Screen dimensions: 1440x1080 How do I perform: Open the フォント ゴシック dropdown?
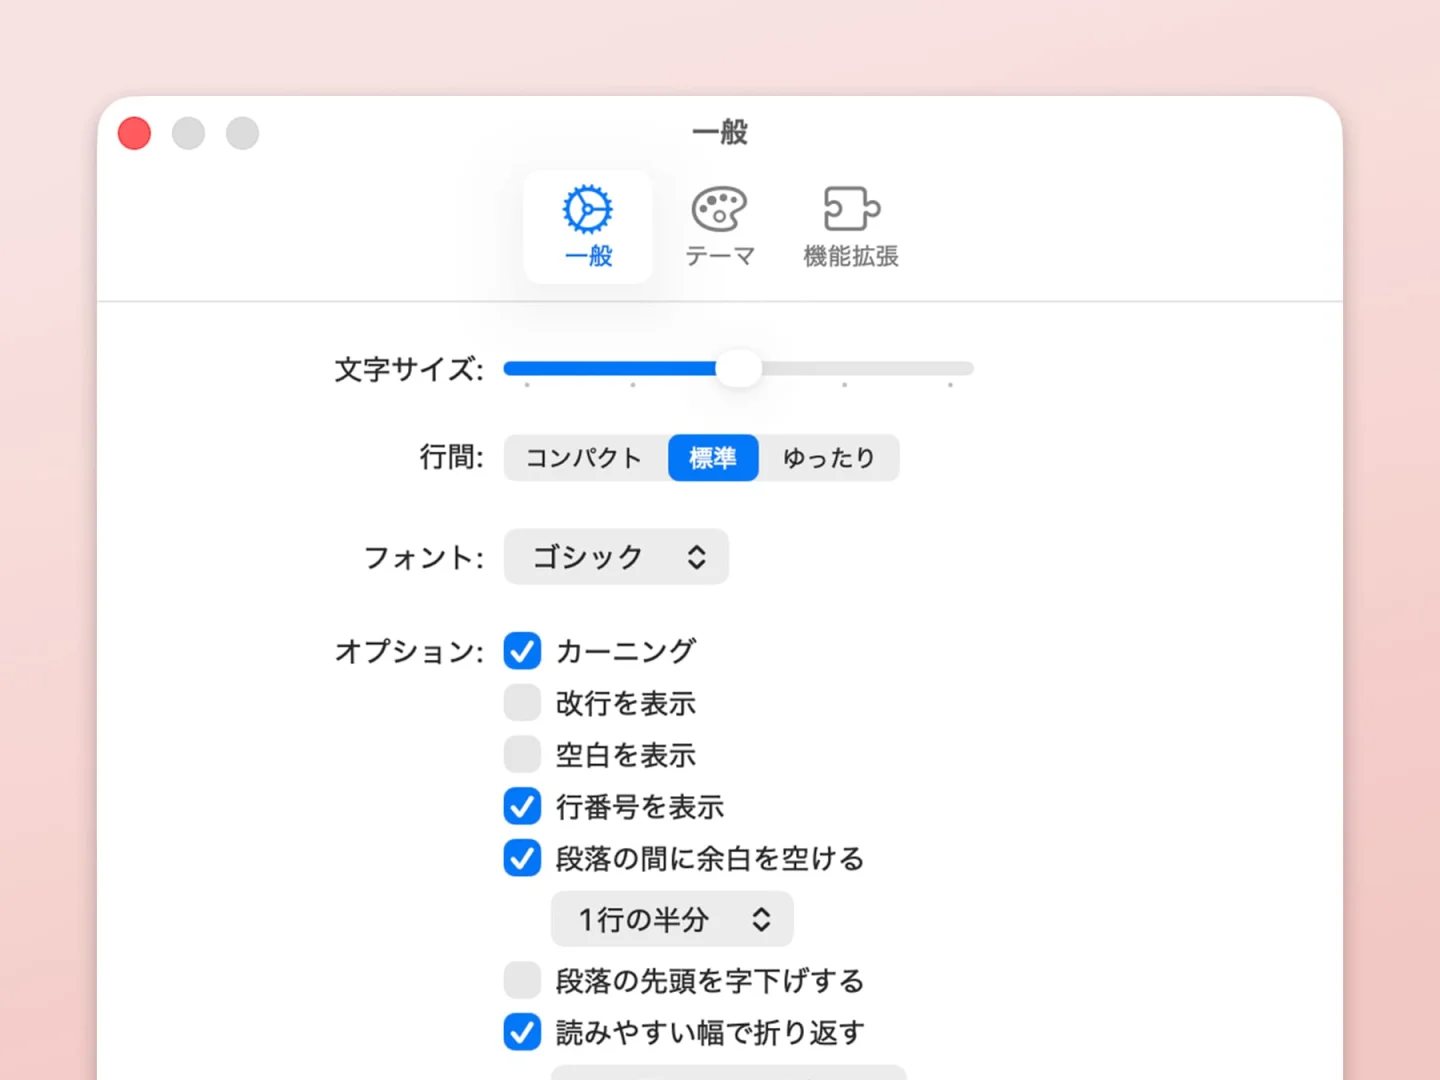click(x=616, y=557)
